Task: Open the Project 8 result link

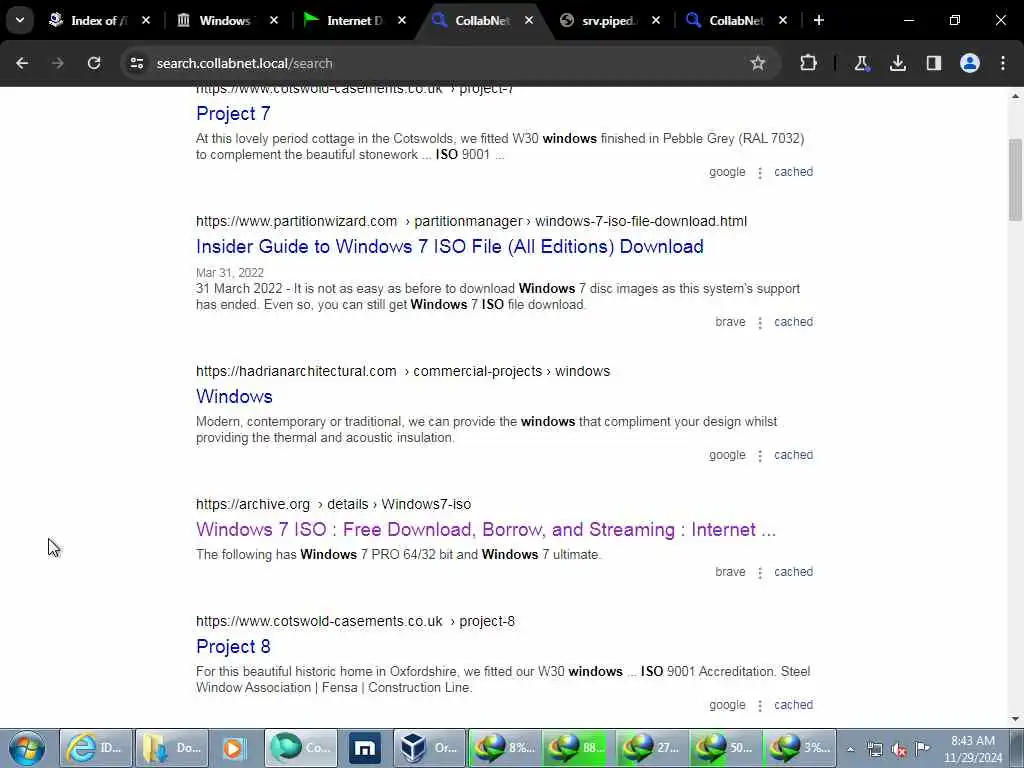Action: click(x=233, y=647)
